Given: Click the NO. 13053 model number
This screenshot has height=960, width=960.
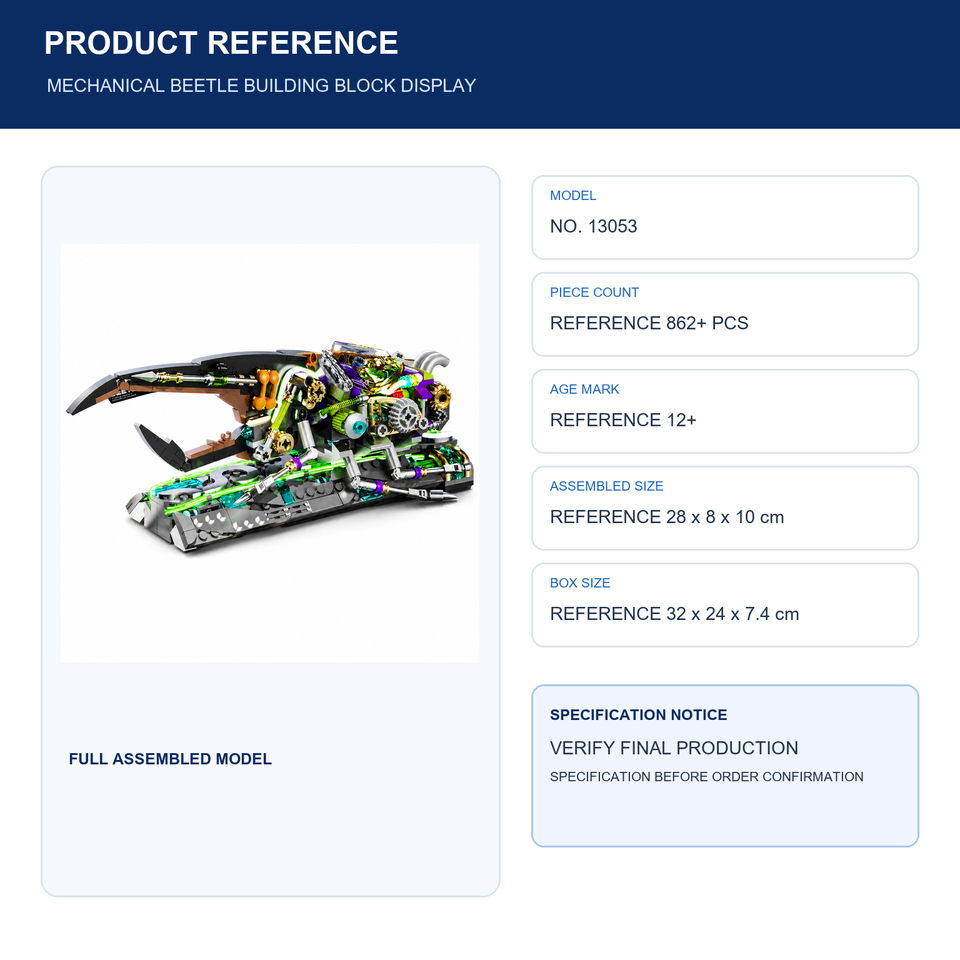Looking at the screenshot, I should 593,226.
